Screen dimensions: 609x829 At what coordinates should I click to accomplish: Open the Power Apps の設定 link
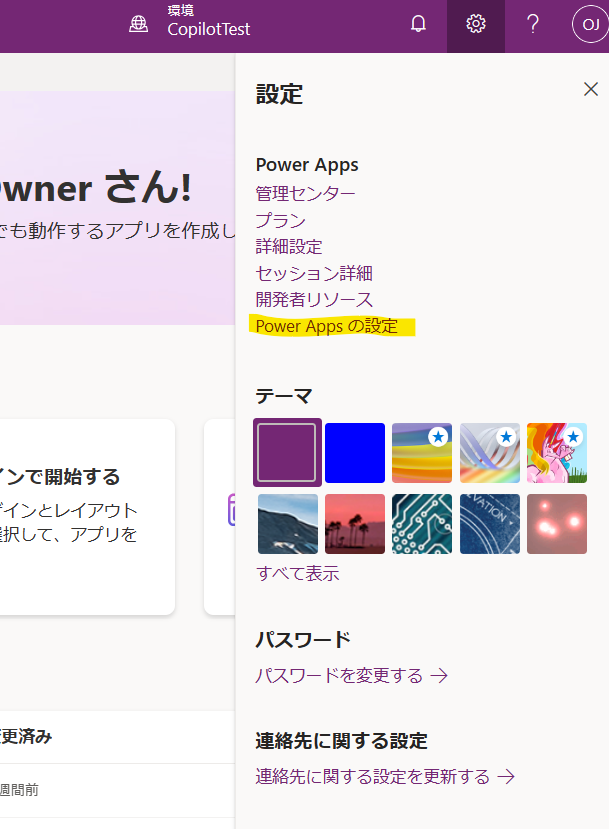click(x=327, y=326)
